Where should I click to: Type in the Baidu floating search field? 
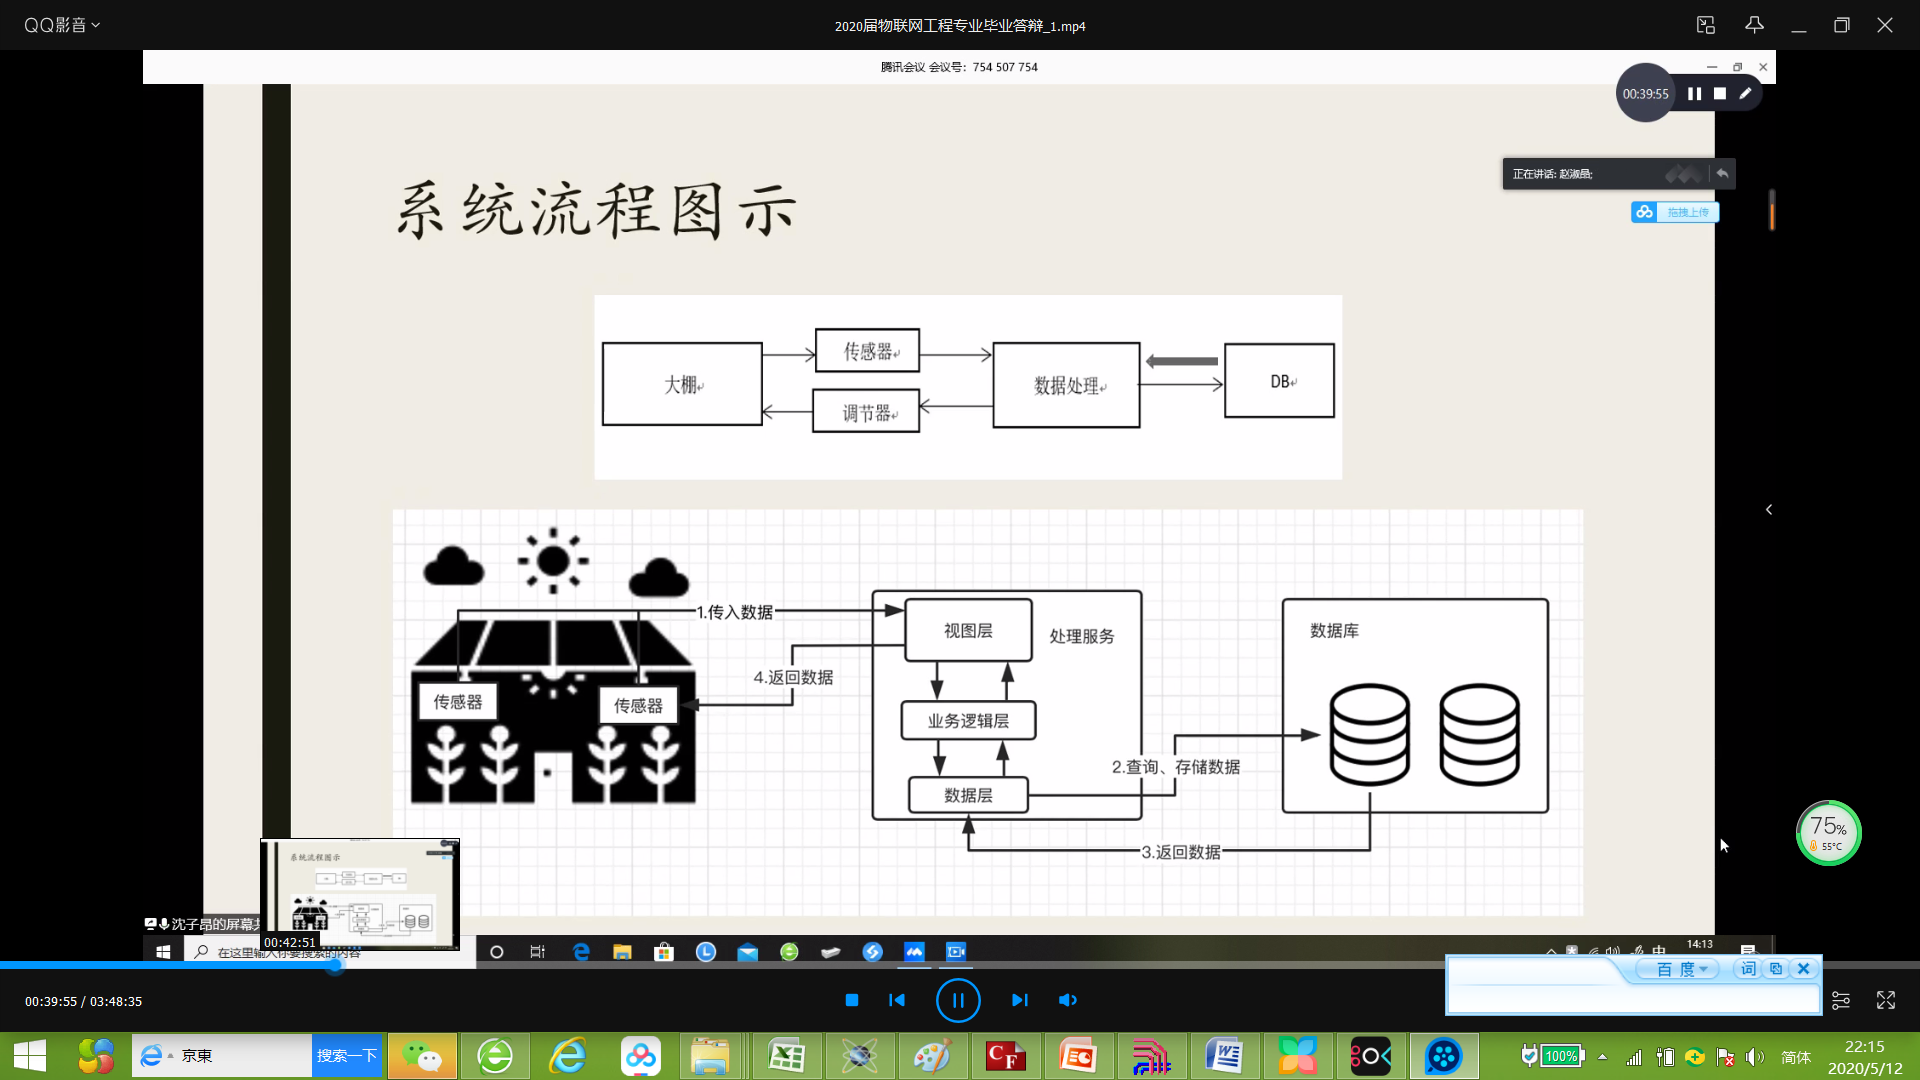[1632, 998]
